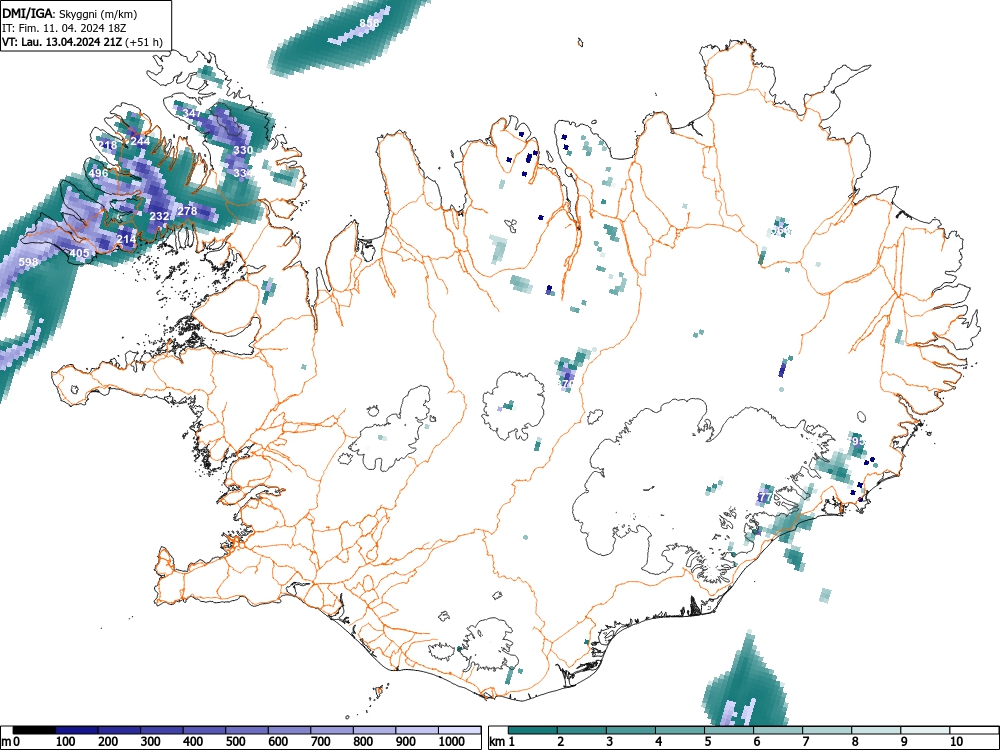Screen dimensions: 1000x750
Task: Select the '347' visibility value
Action: click(x=191, y=113)
